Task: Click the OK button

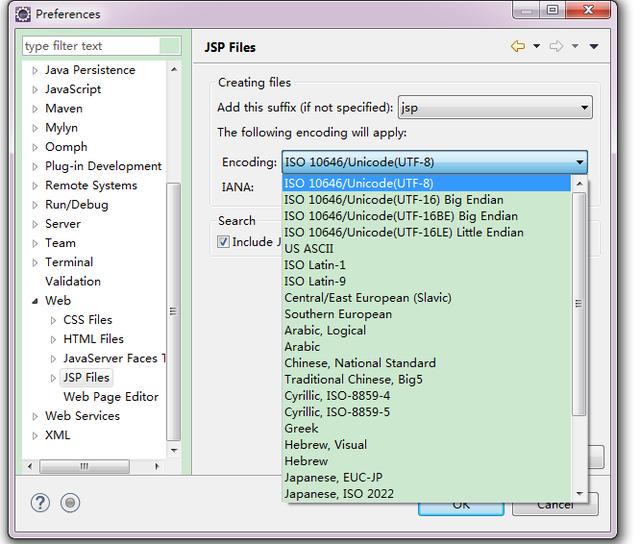Action: coord(461,505)
